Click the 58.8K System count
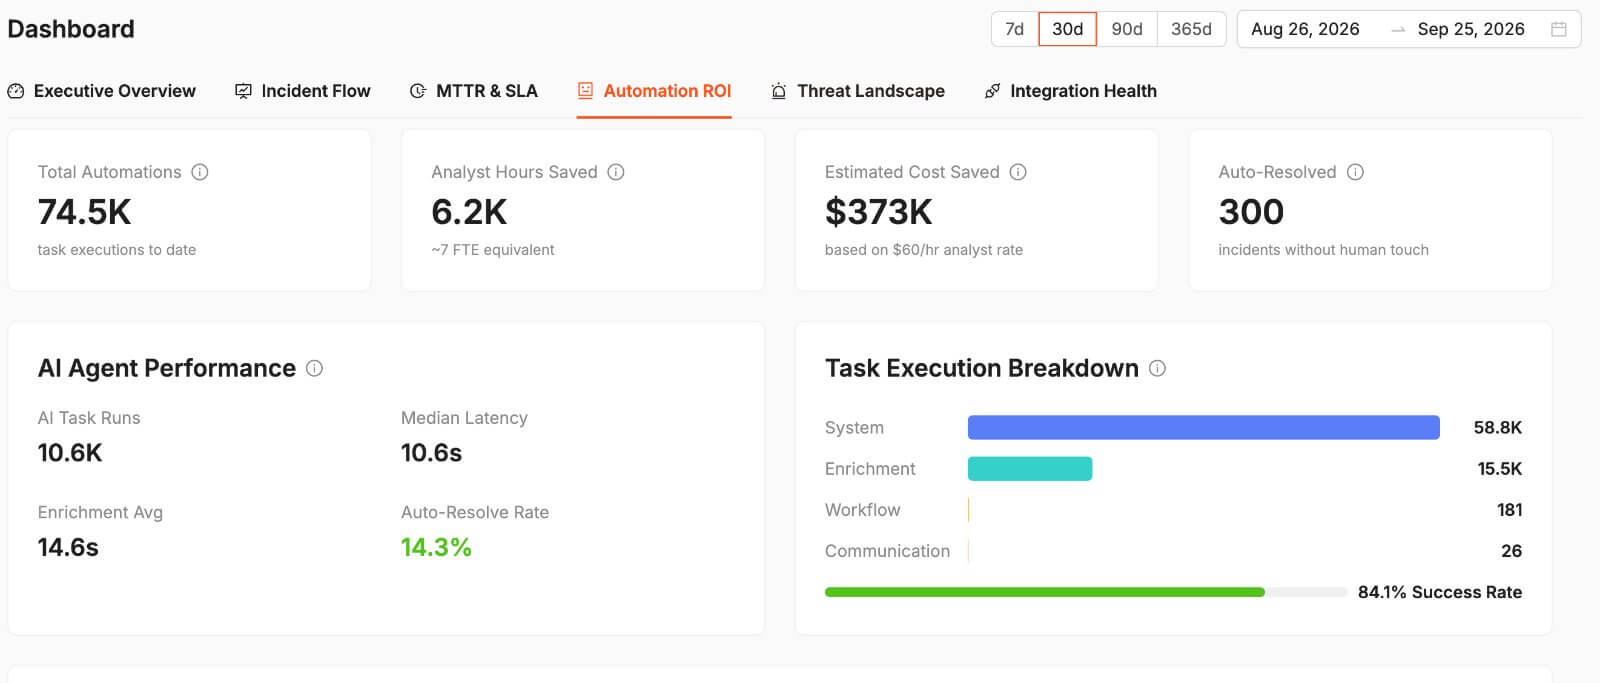This screenshot has width=1600, height=683. [1498, 427]
